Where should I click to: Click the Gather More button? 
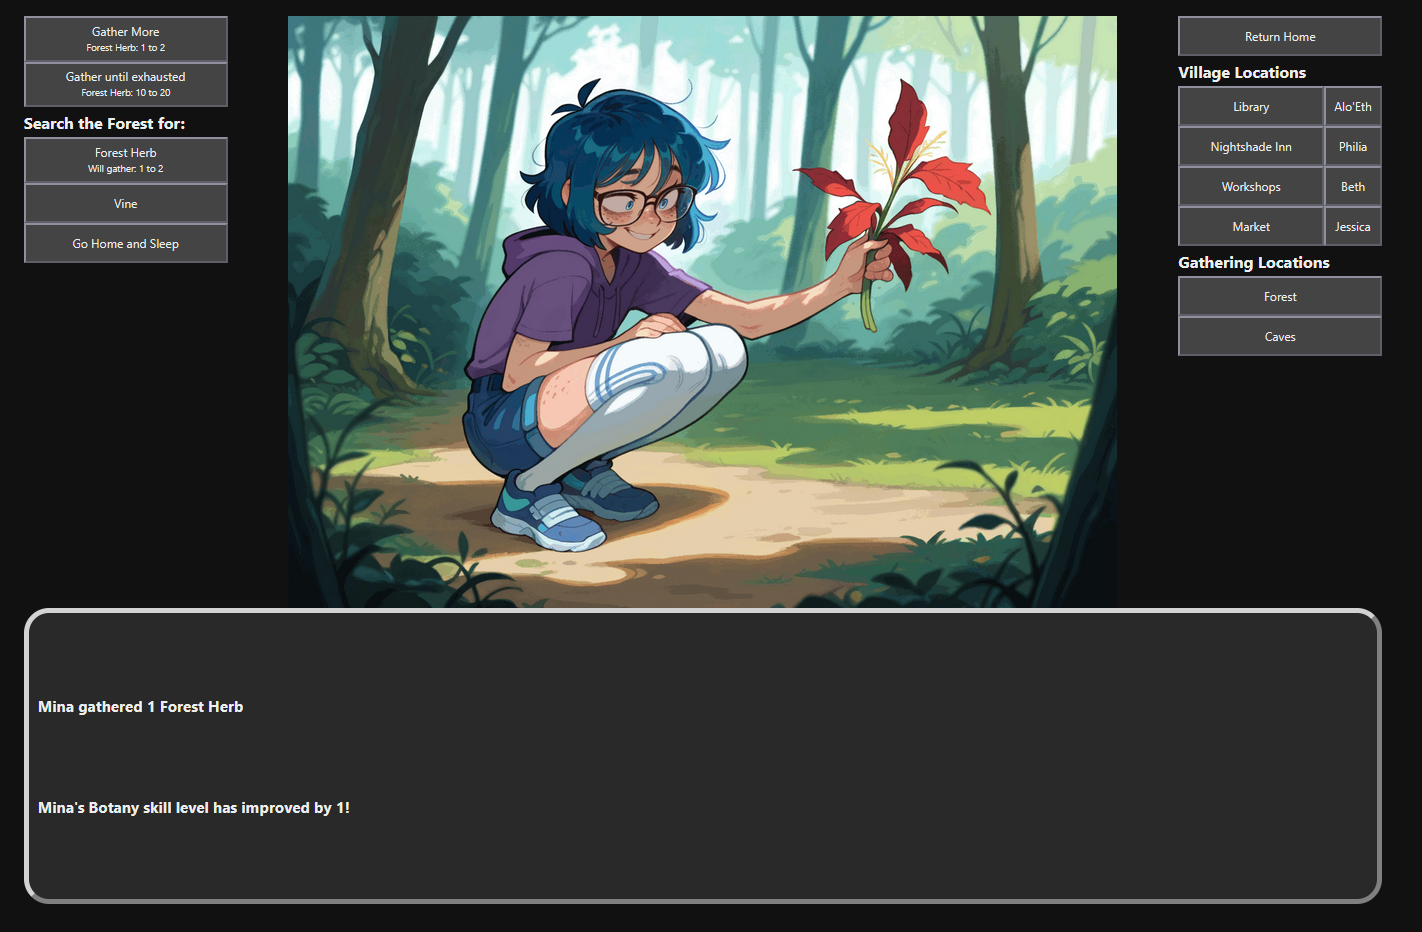pos(126,39)
